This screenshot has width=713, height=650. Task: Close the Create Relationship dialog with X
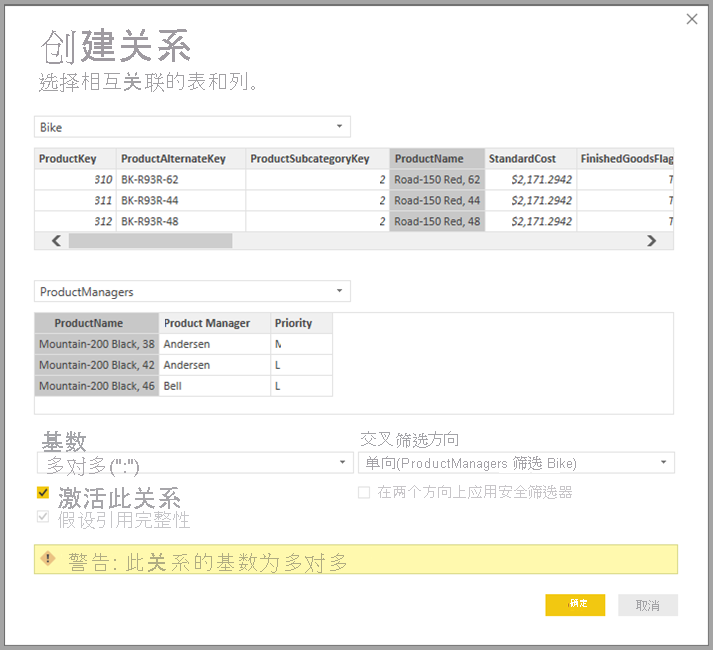691,19
